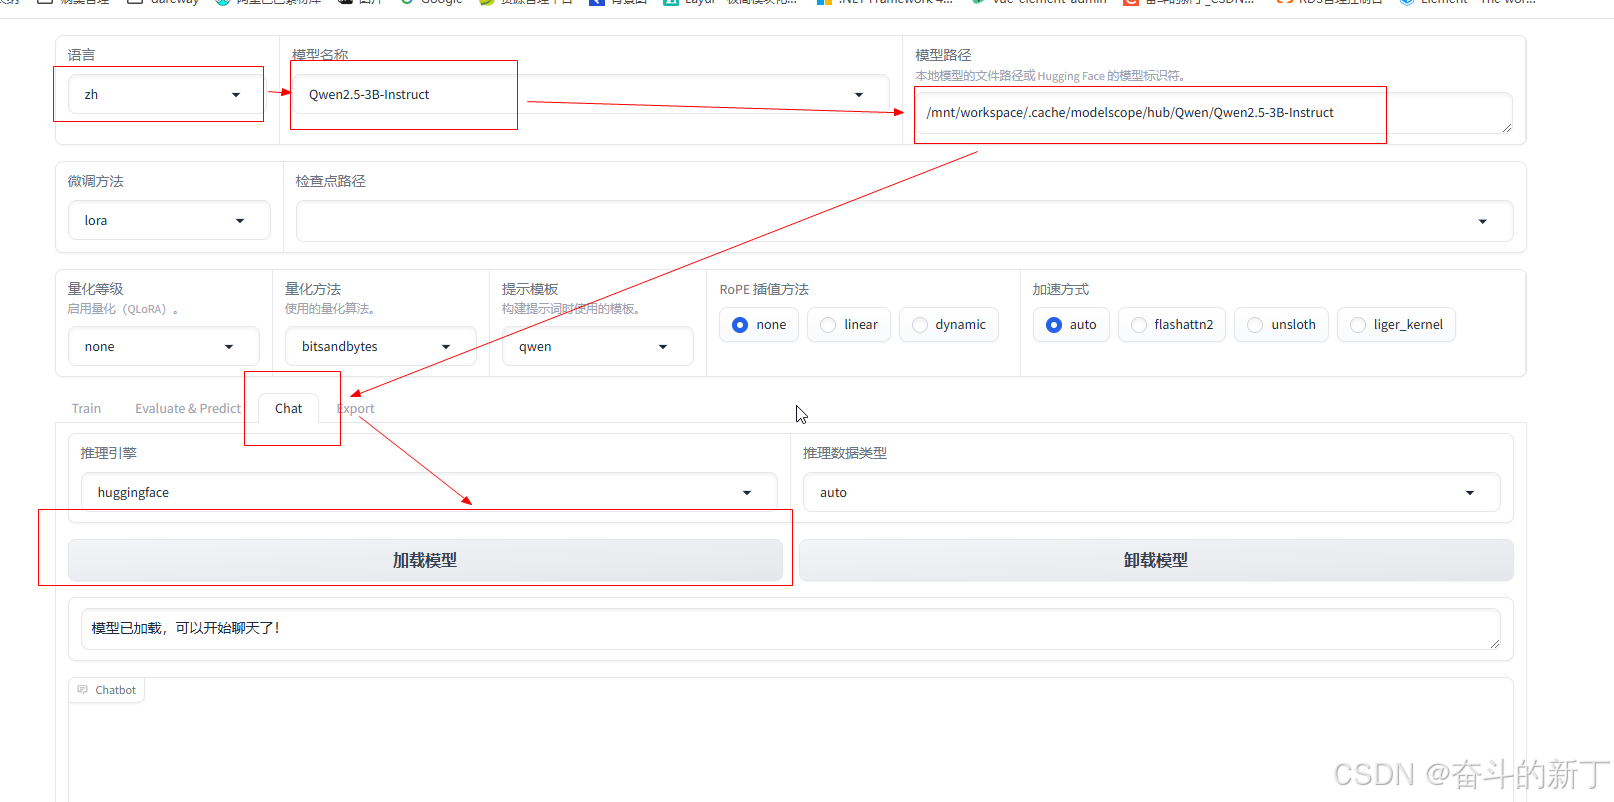The image size is (1614, 802).
Task: Switch to the Chat tab
Action: [288, 409]
